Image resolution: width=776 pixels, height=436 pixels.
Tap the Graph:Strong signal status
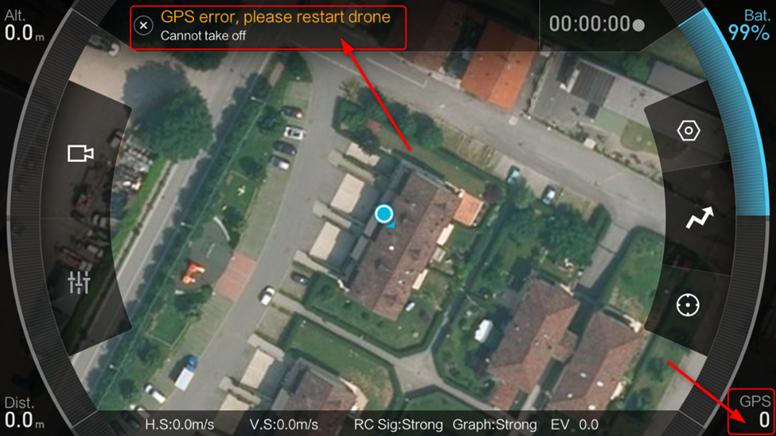(x=494, y=425)
